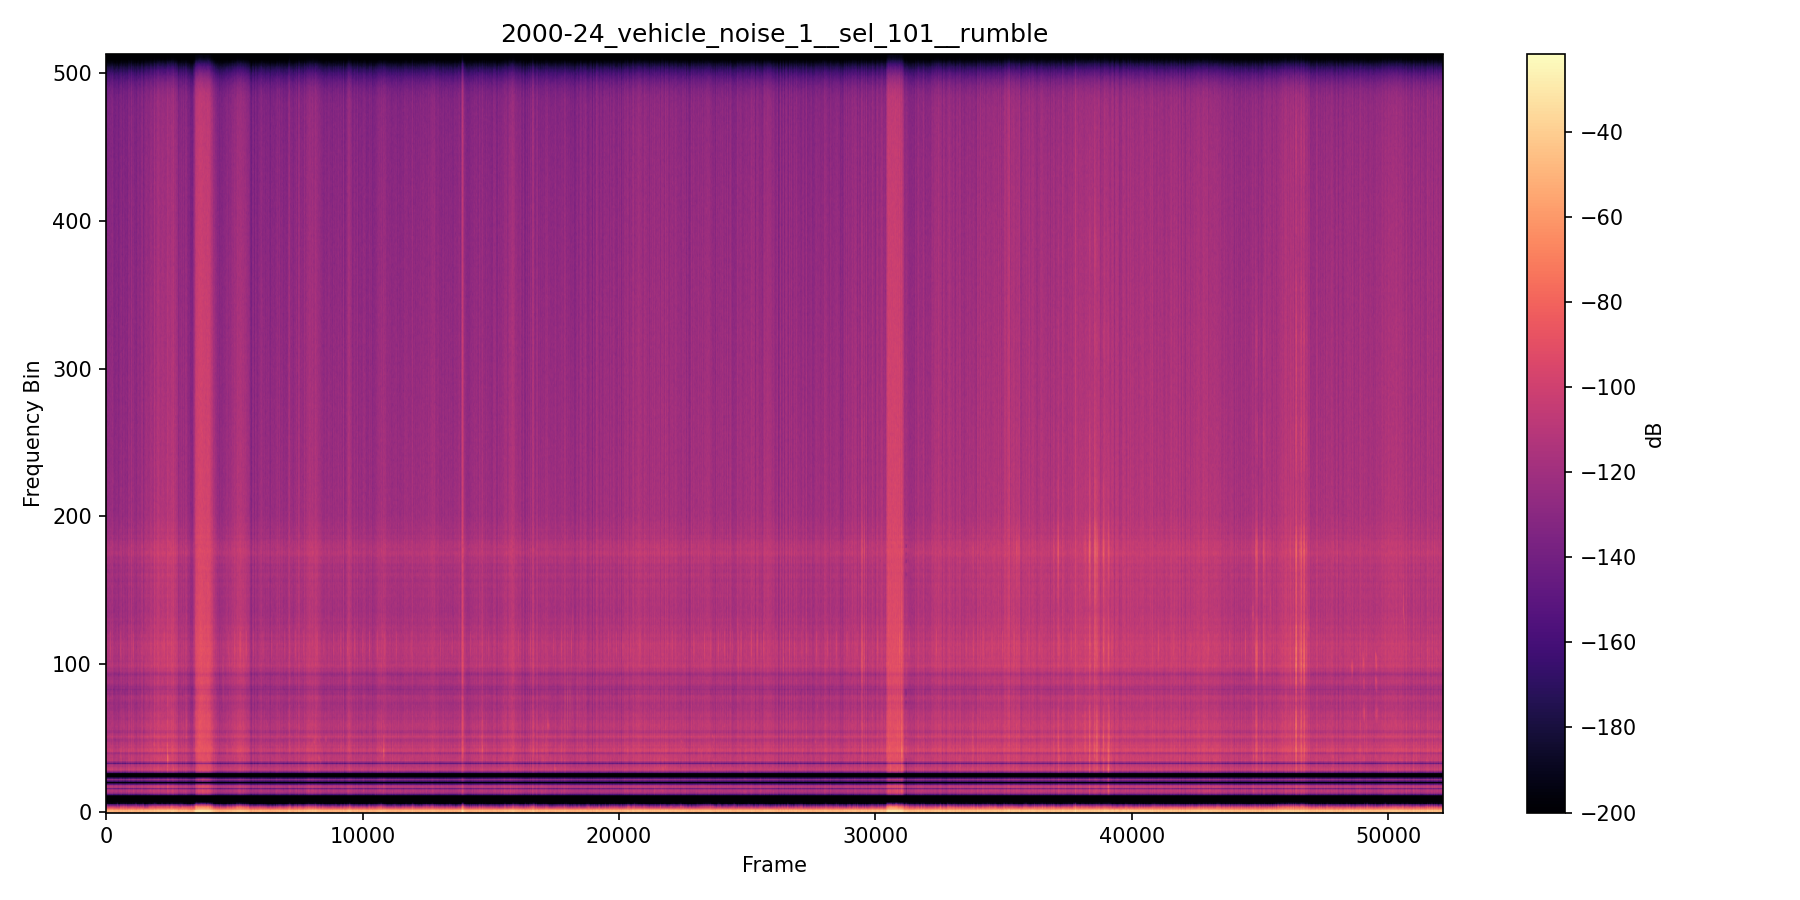Click the Frame axis label
Screen dimensions: 1800x900
pyautogui.click(x=773, y=865)
